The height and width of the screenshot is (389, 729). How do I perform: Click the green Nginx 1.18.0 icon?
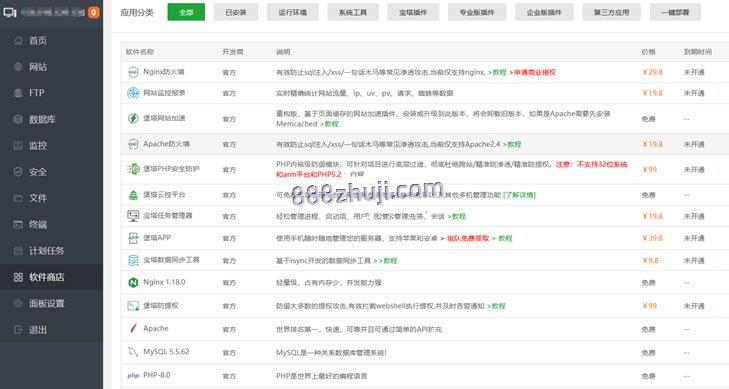tap(133, 282)
